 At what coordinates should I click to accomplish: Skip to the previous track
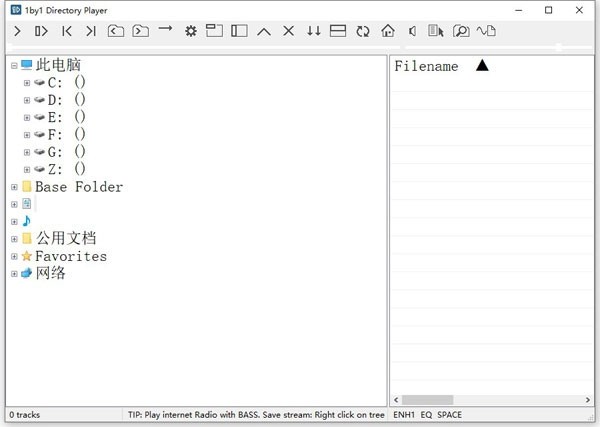click(67, 32)
